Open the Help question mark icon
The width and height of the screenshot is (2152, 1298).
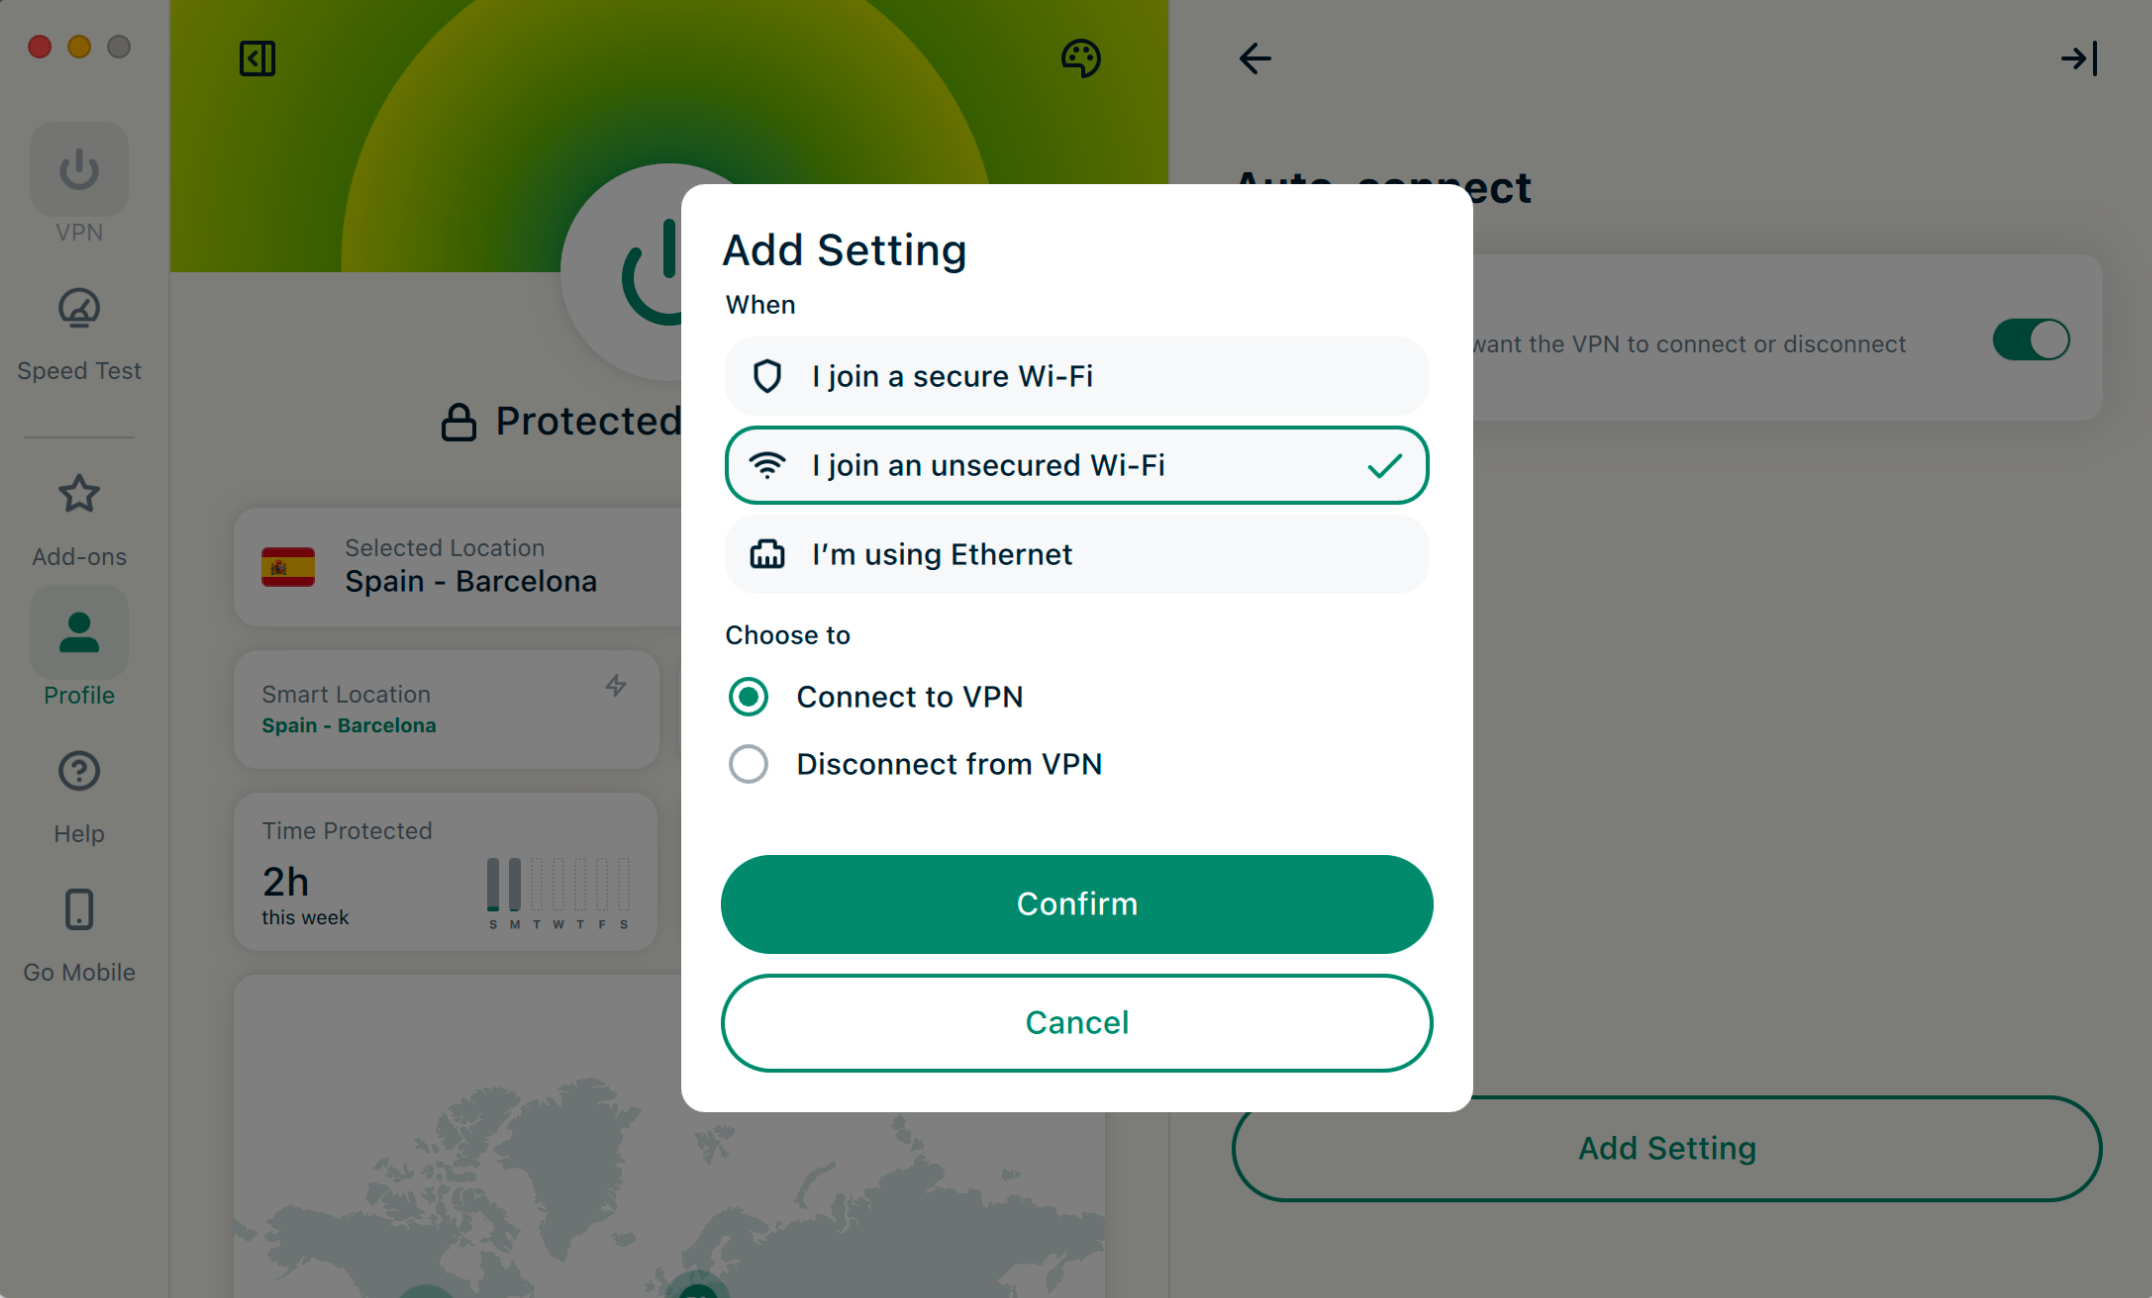[79, 771]
